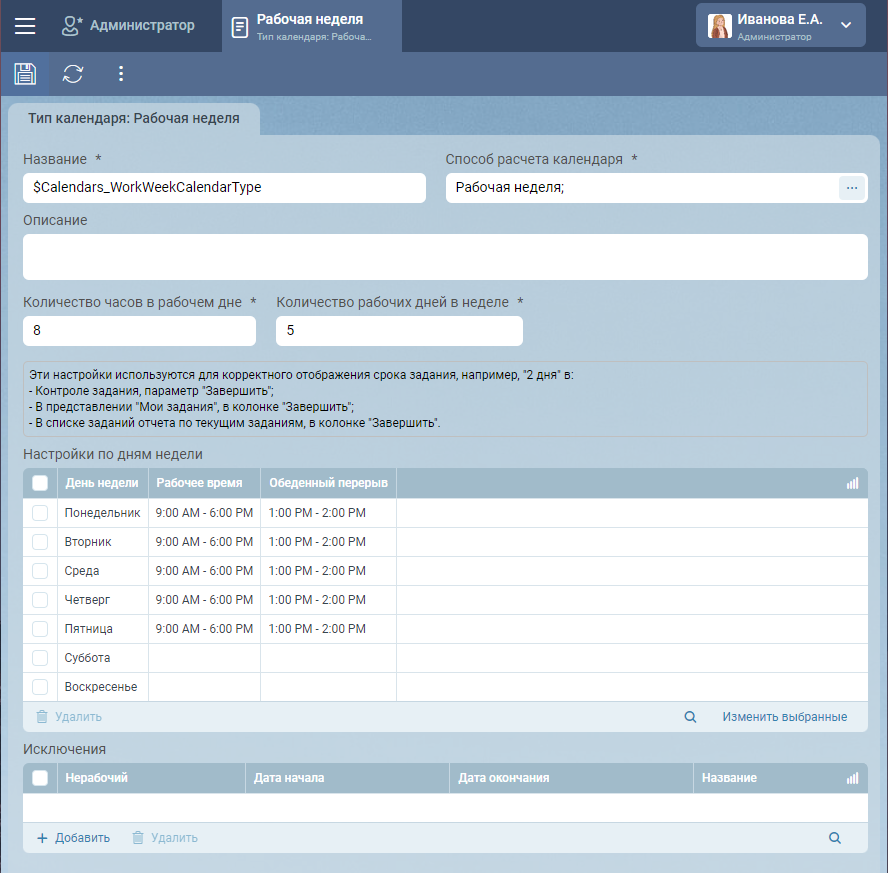Toggle select-all checkbox in exceptions table header
Image resolution: width=888 pixels, height=873 pixels.
[40, 778]
